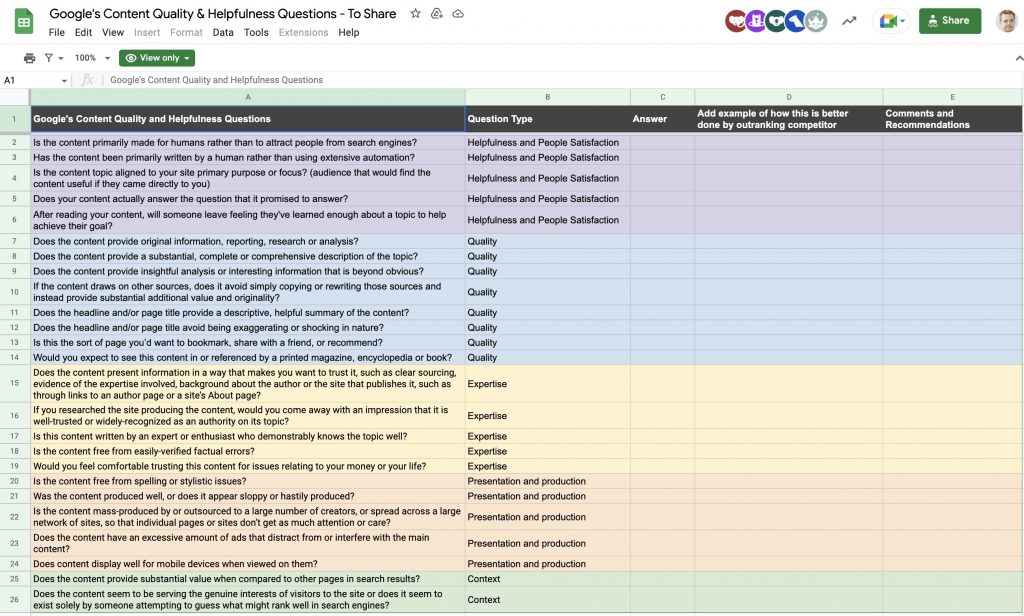Click the shield approvals icon beside the star
Image resolution: width=1024 pixels, height=616 pixels.
[434, 13]
